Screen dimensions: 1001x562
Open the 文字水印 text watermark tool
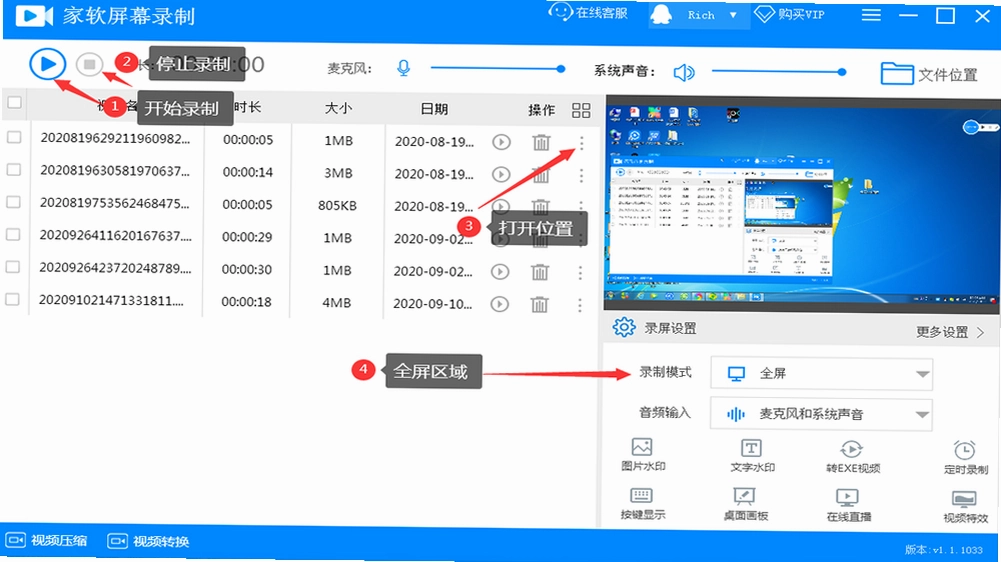(x=752, y=456)
